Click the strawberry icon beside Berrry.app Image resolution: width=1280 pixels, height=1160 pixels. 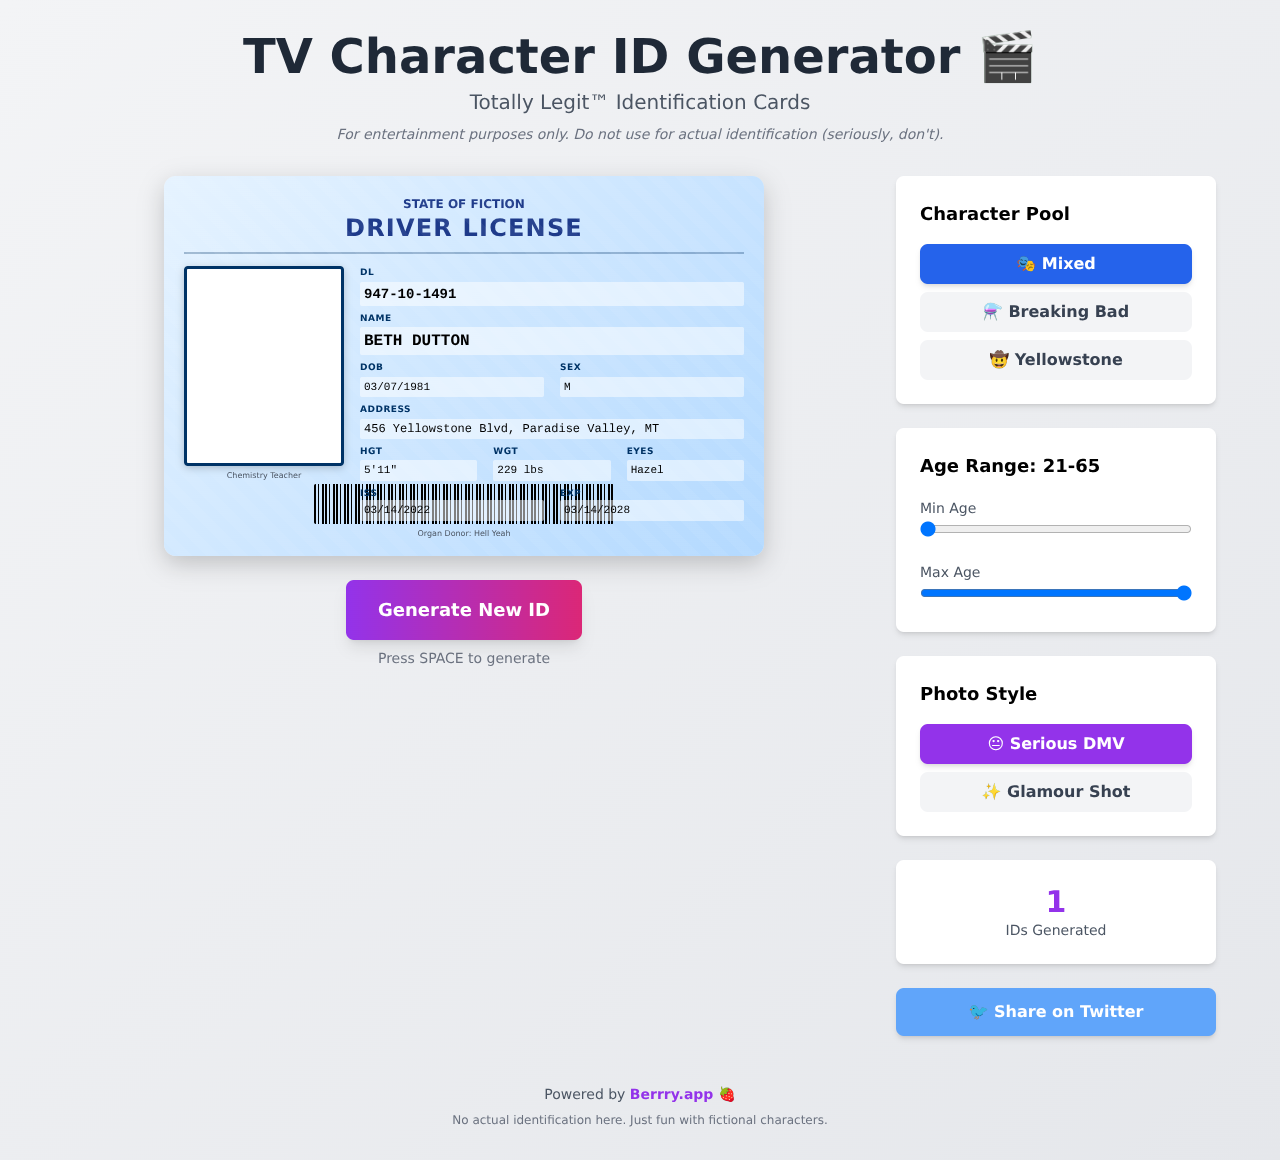(x=727, y=1094)
